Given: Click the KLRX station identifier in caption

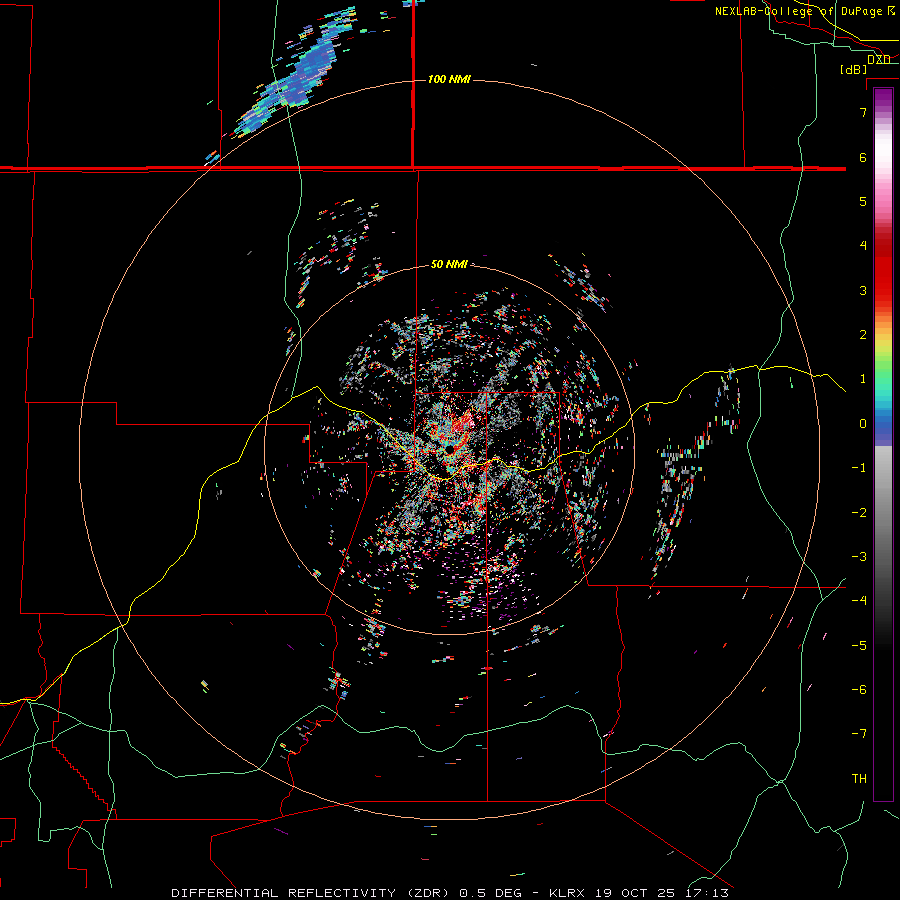Looking at the screenshot, I should click(567, 893).
